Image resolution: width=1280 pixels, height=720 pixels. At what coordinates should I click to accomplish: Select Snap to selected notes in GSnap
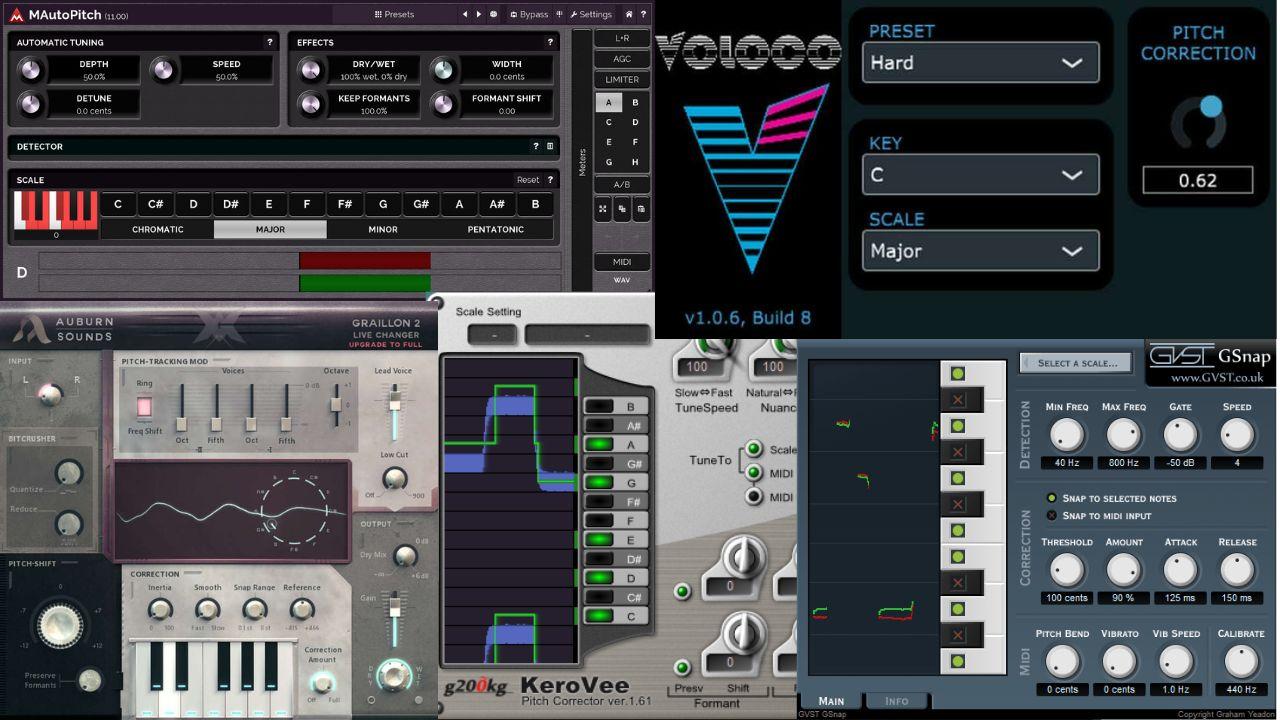(x=1051, y=498)
